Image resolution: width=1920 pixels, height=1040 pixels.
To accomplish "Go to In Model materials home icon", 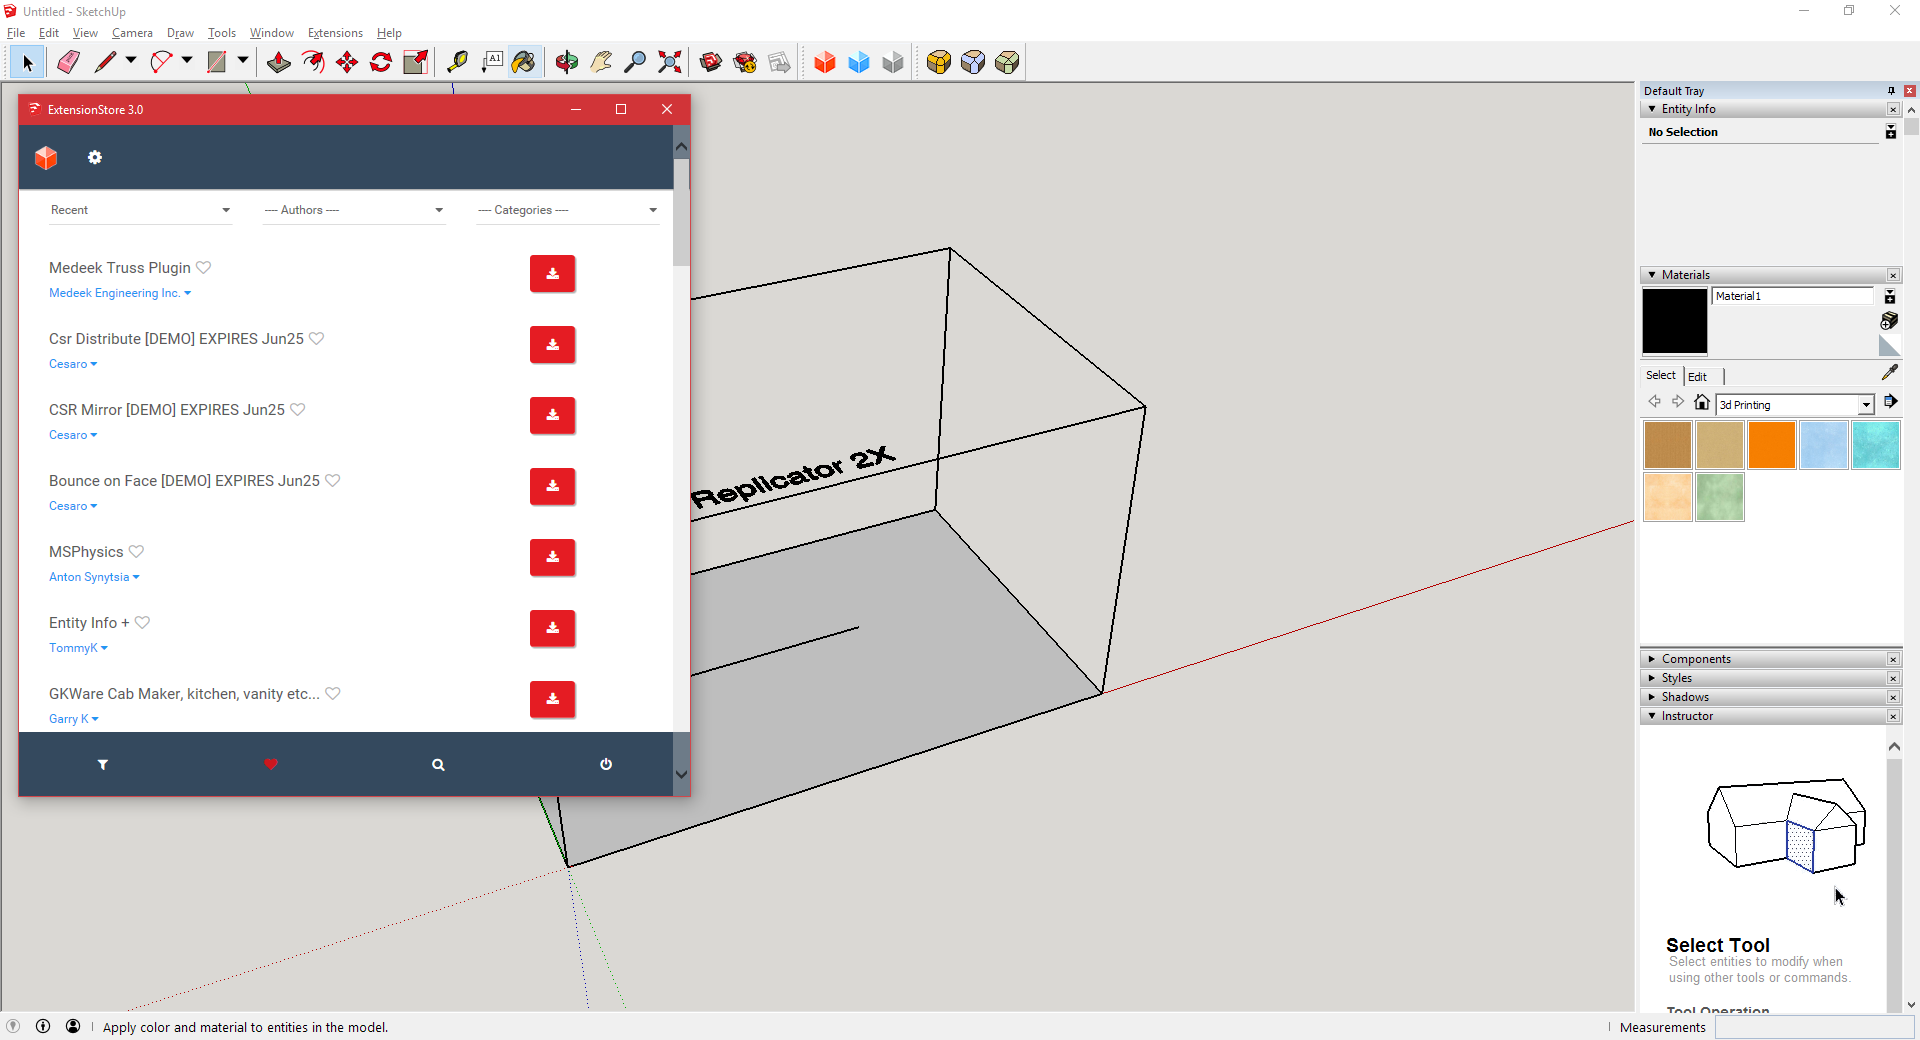I will coord(1702,402).
